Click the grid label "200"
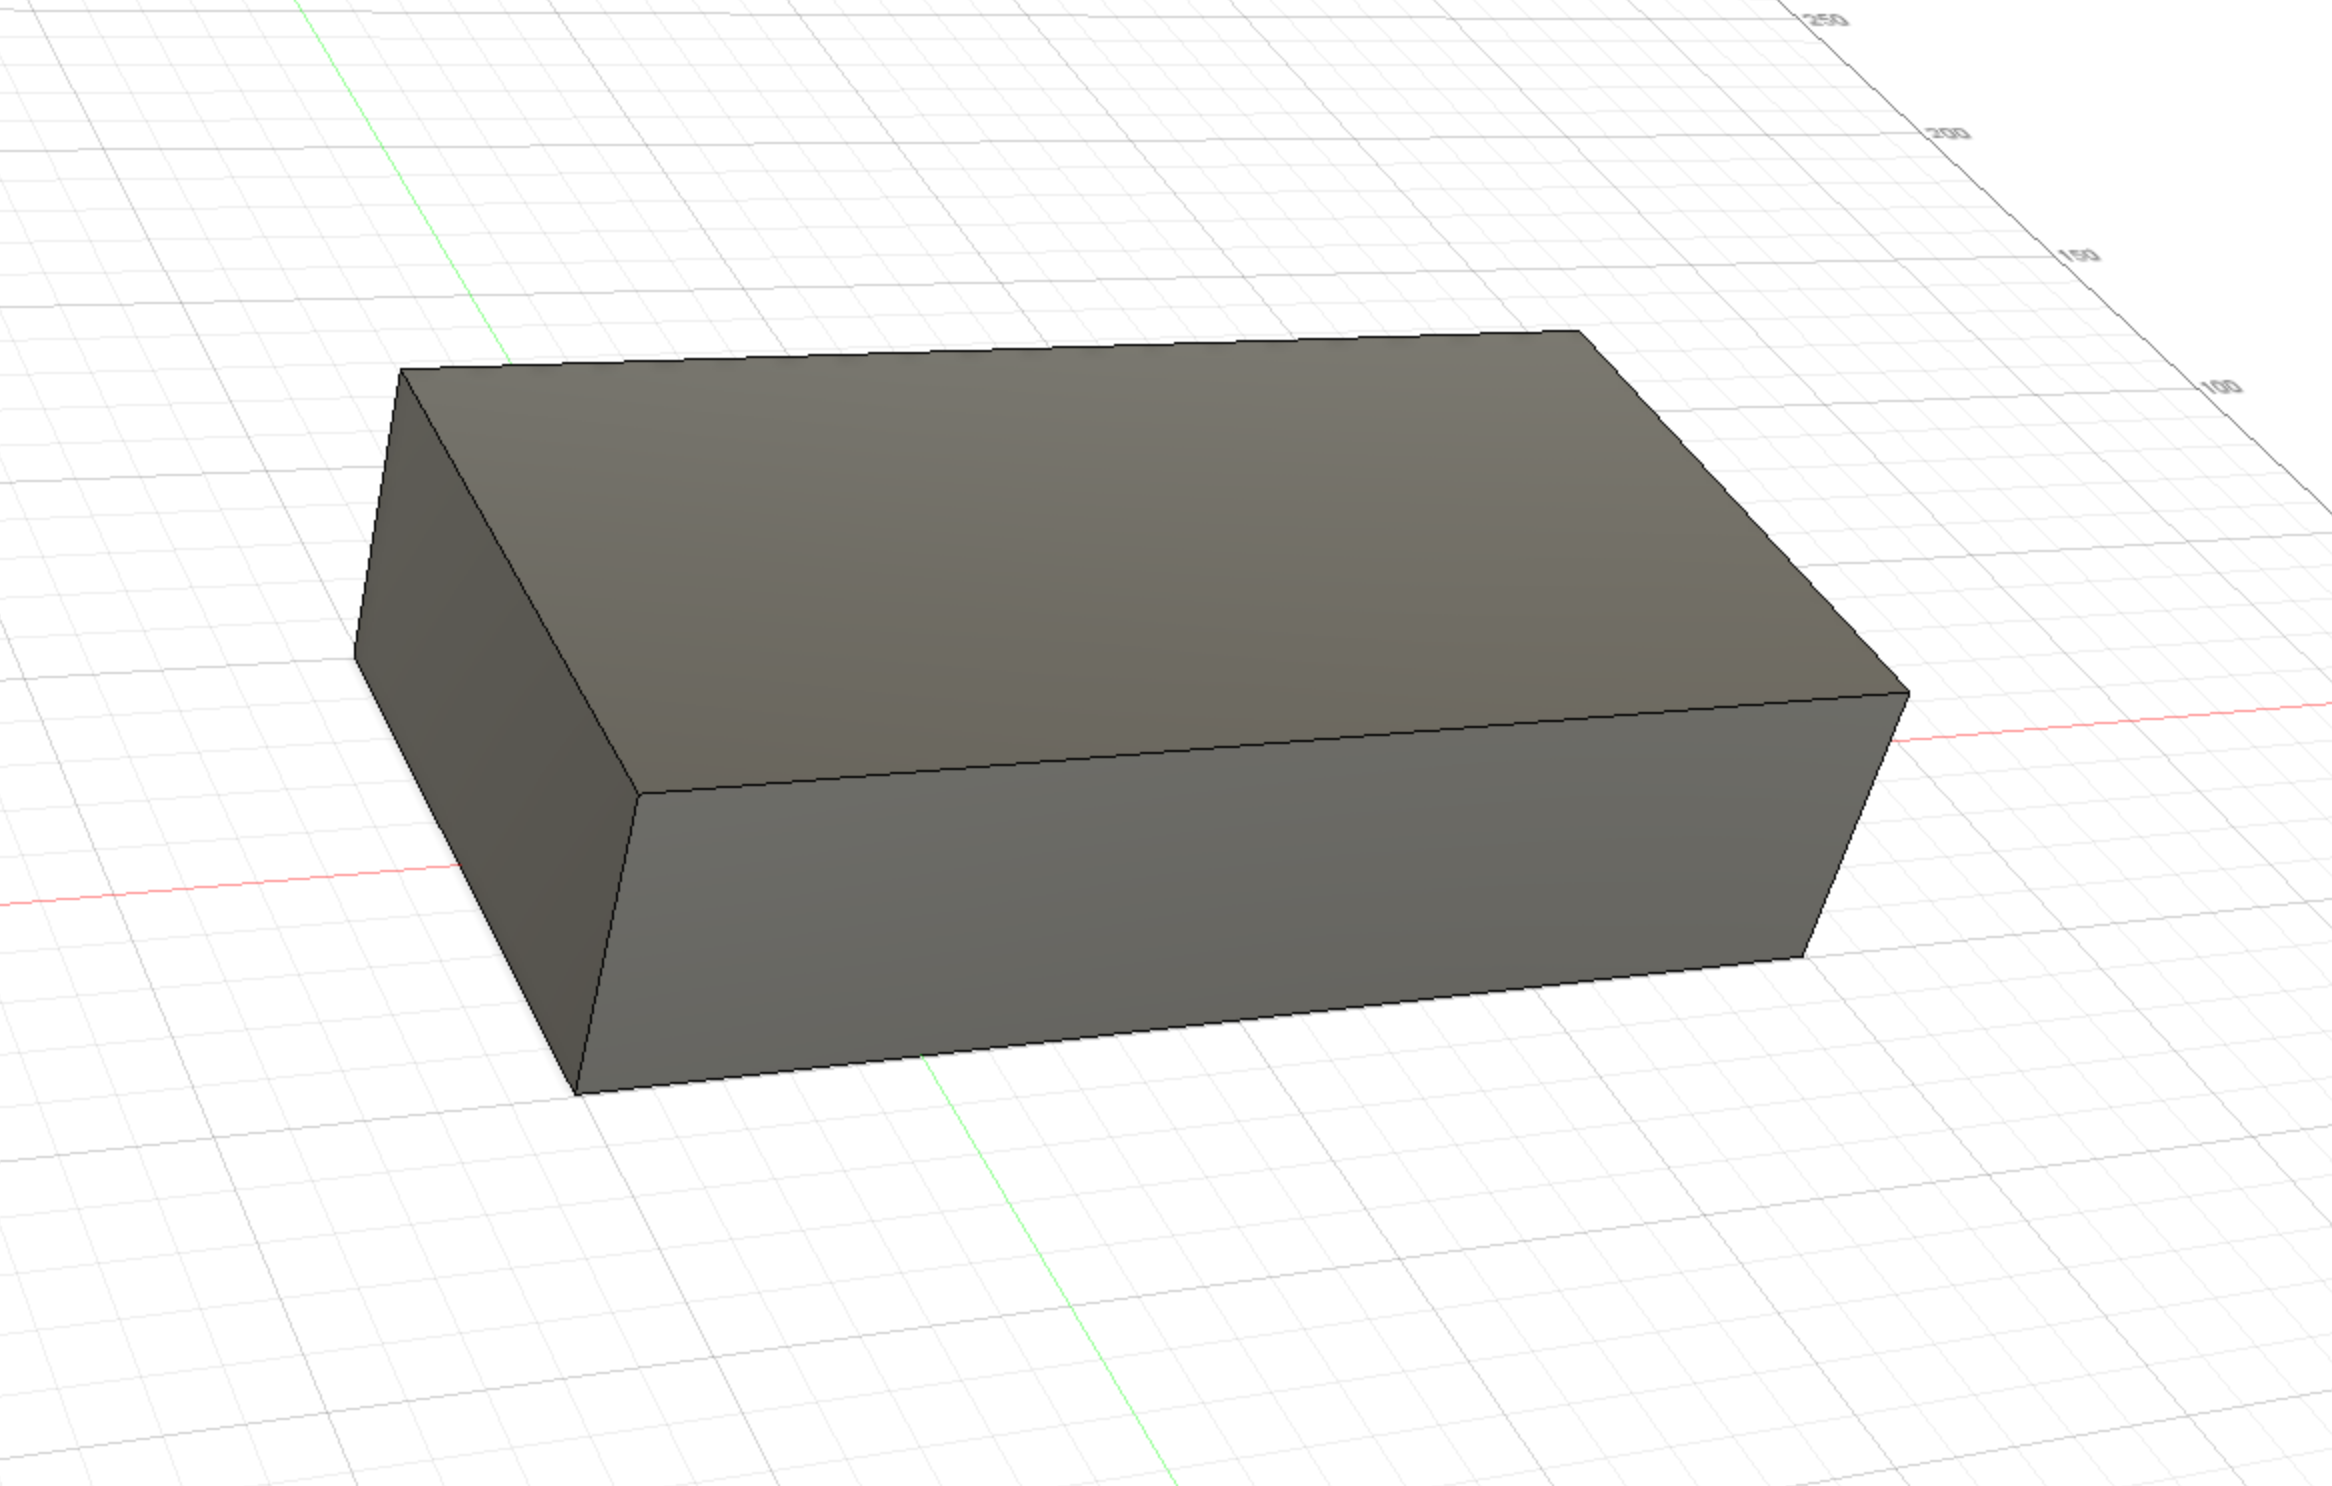The image size is (2332, 1486). [x=1948, y=132]
